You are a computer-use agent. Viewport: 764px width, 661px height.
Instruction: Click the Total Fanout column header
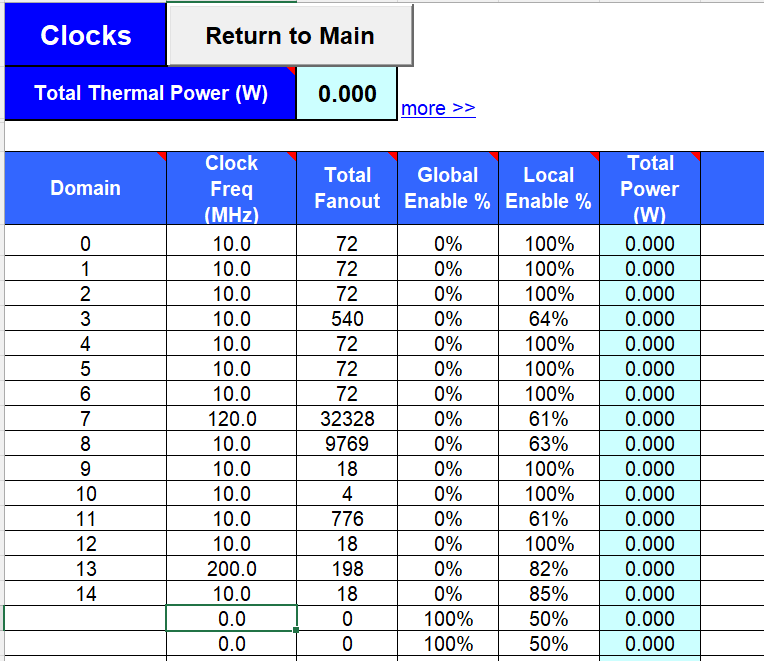point(347,188)
